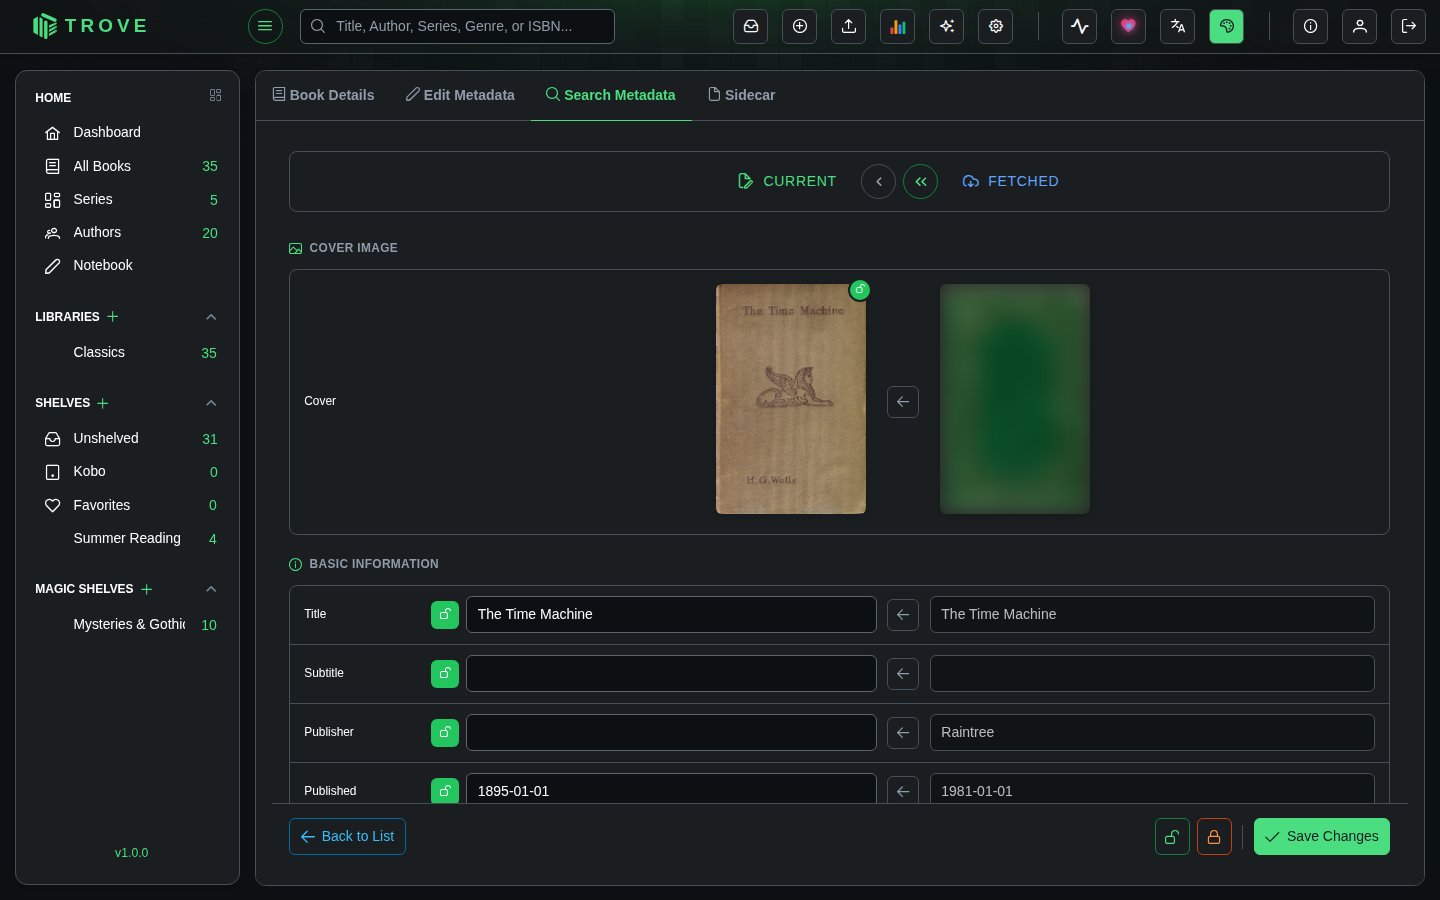Add a new shelf with plus icon
Viewport: 1440px width, 900px height.
coord(103,403)
